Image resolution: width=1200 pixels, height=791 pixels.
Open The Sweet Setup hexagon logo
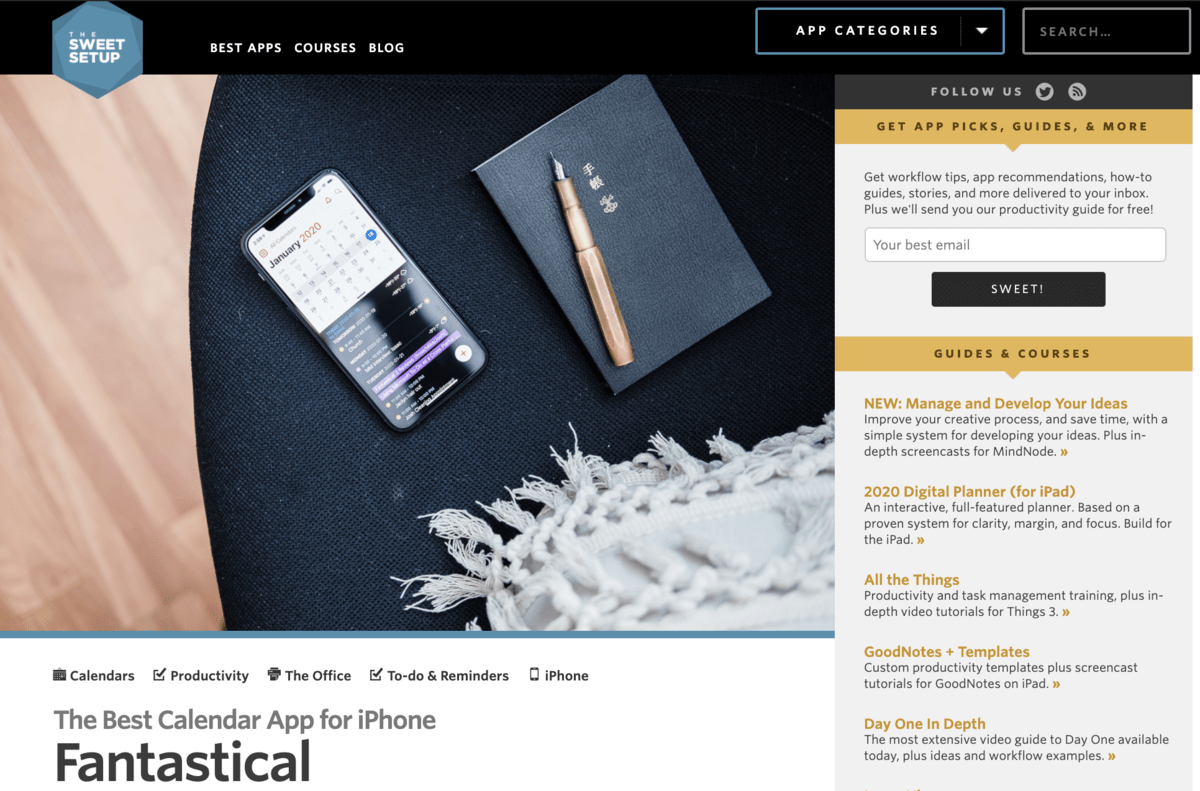point(97,48)
